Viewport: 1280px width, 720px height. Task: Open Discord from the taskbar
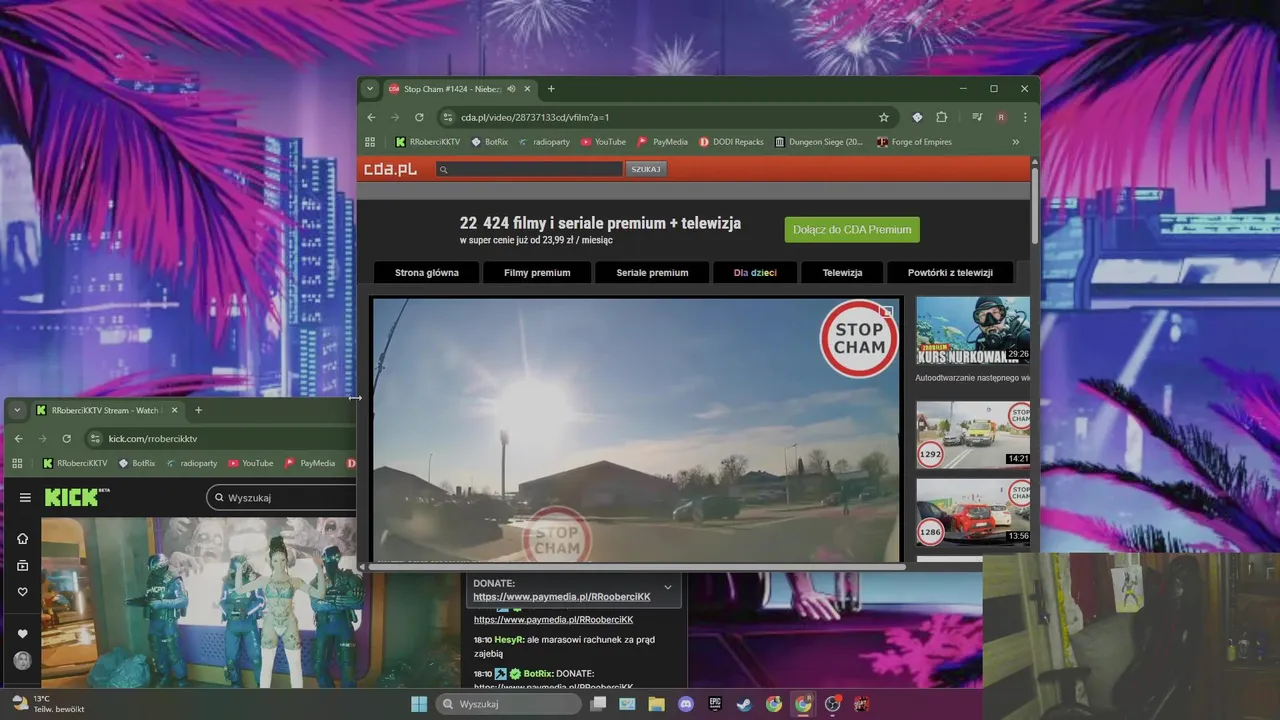[x=686, y=704]
